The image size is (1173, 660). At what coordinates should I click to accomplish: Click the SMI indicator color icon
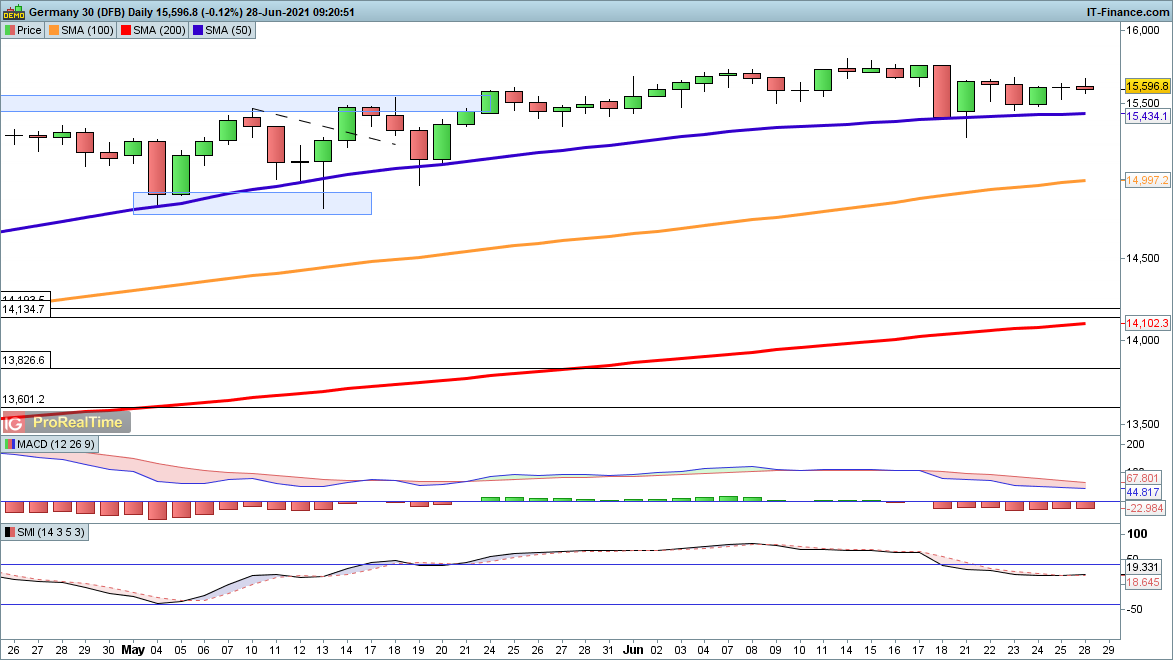10,533
